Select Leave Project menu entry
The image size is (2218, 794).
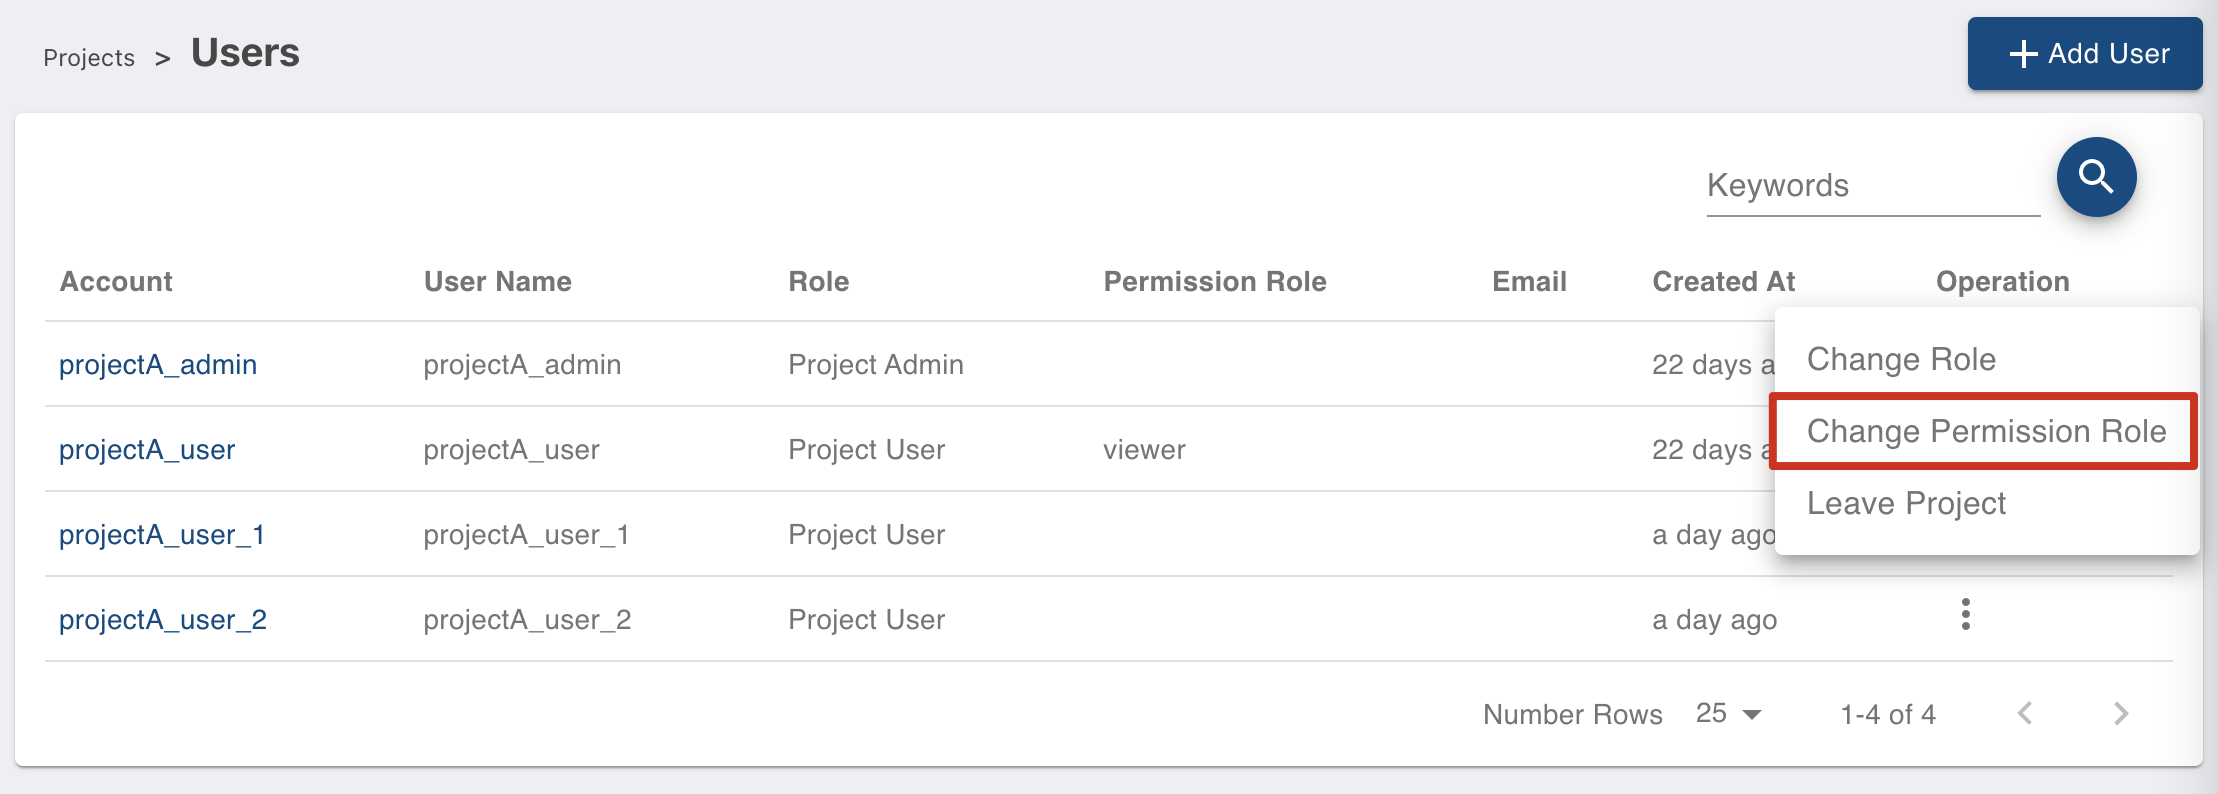click(1986, 503)
